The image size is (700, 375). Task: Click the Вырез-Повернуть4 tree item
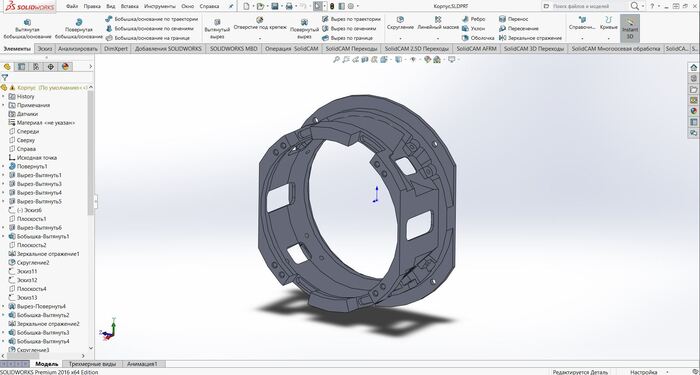[37, 307]
